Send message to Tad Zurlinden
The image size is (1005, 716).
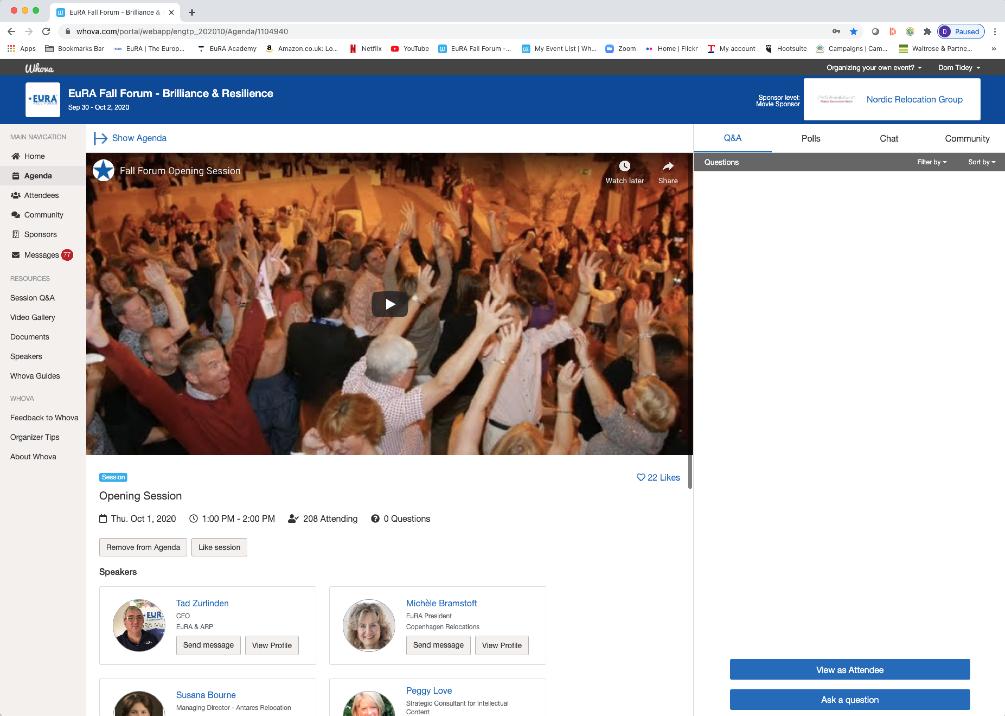[208, 645]
